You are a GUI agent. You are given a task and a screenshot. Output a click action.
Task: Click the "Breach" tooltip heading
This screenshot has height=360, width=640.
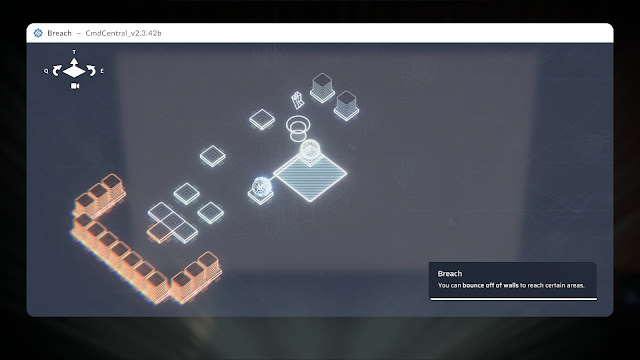[450, 273]
